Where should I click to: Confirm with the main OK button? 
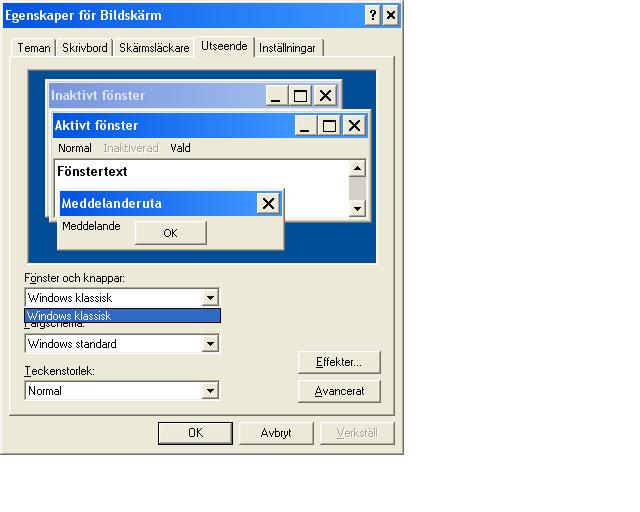click(196, 433)
